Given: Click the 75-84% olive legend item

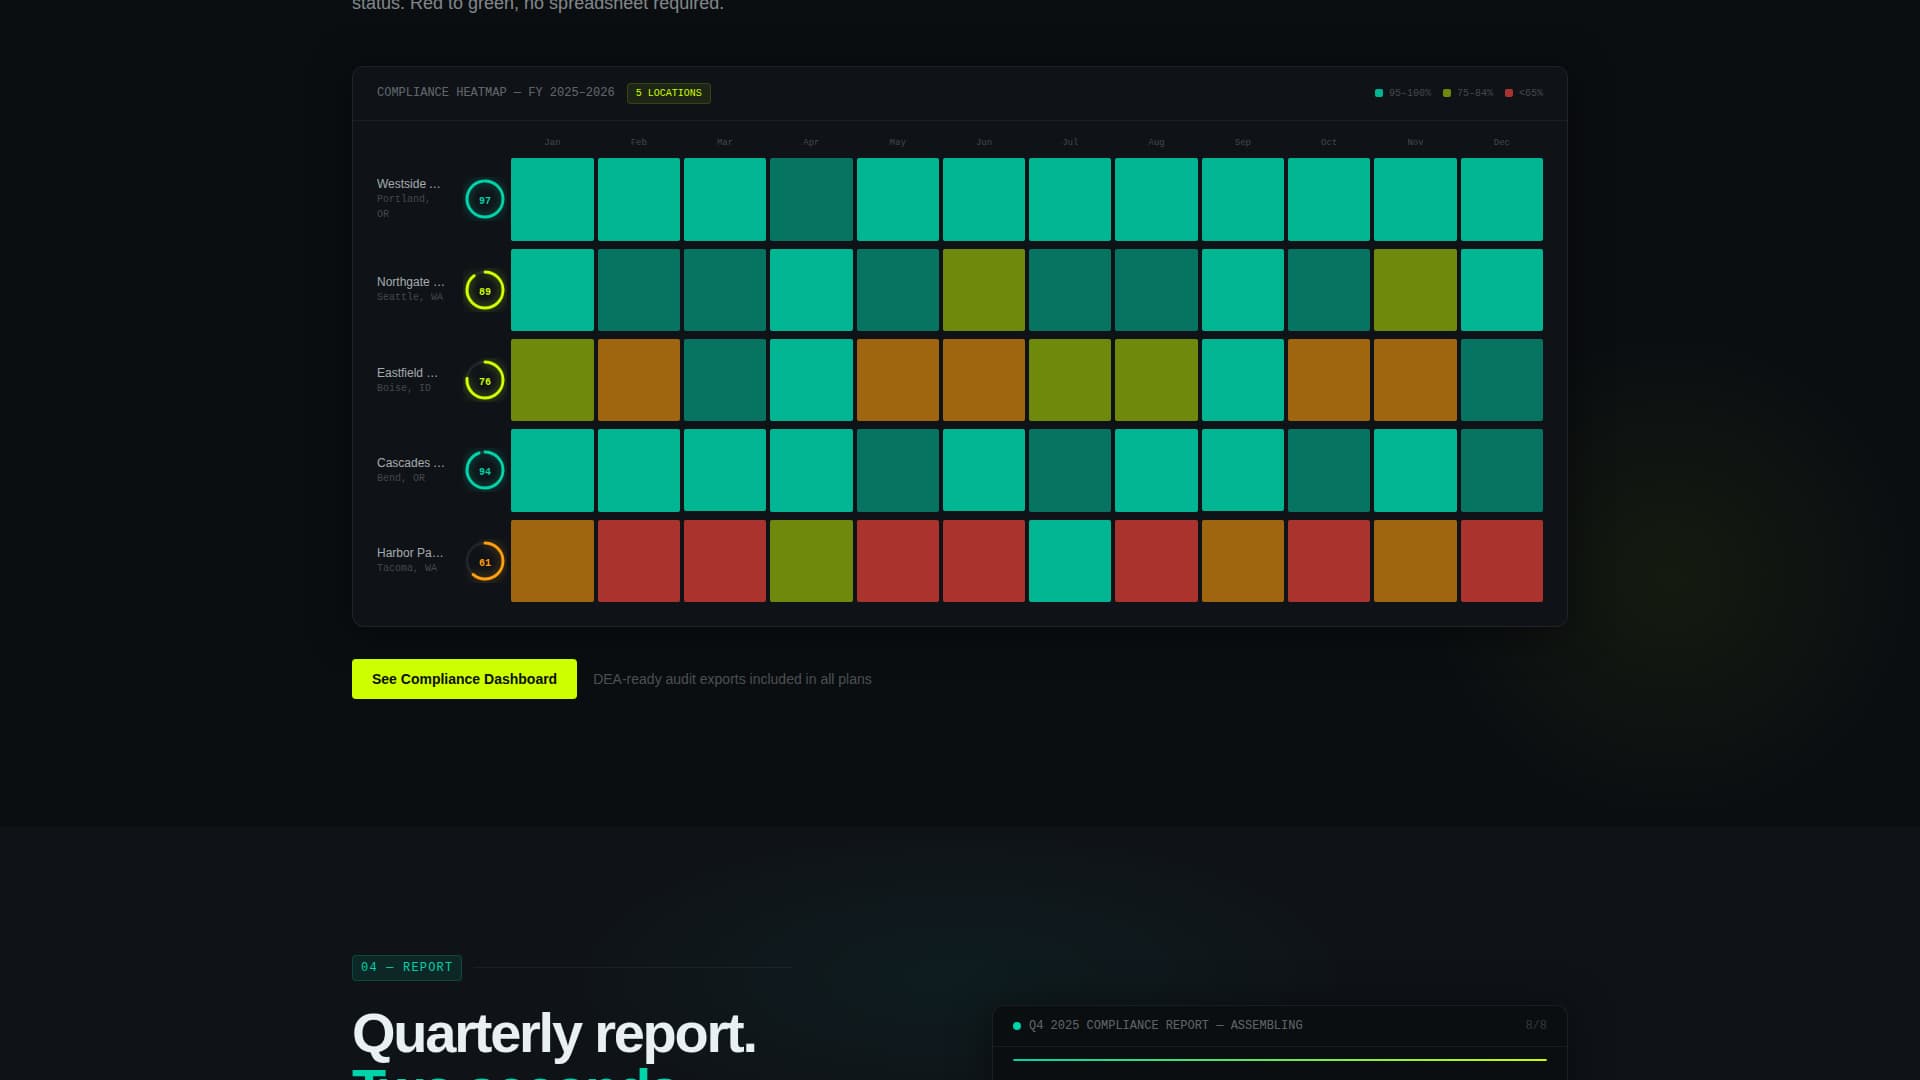Looking at the screenshot, I should pos(1468,93).
